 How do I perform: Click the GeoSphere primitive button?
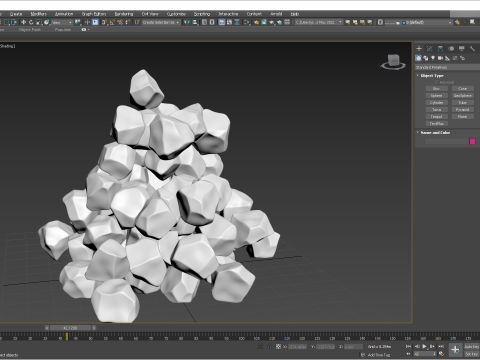click(462, 96)
